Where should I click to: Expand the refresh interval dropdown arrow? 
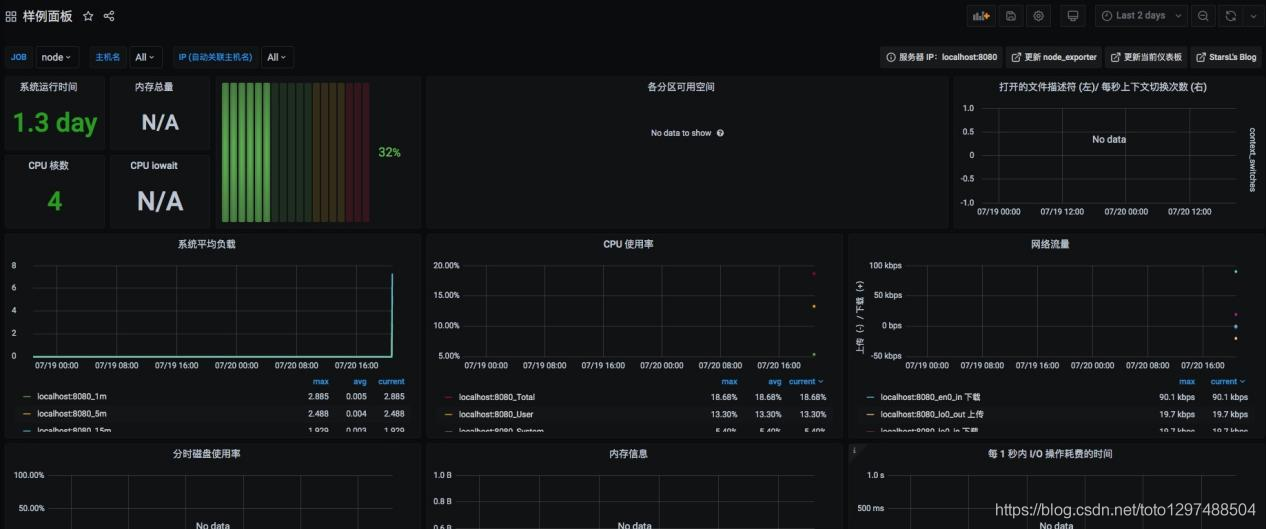tap(1251, 16)
